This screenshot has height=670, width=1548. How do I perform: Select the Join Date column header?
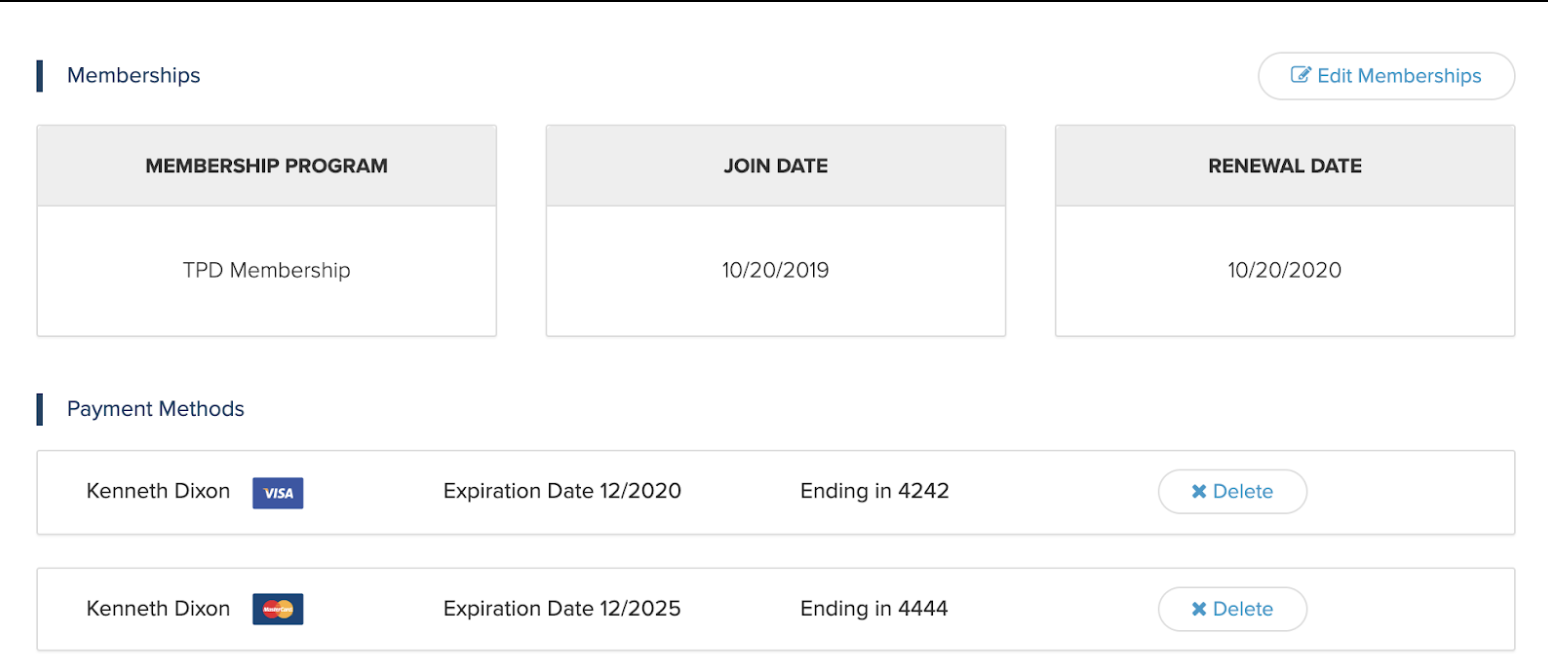776,166
